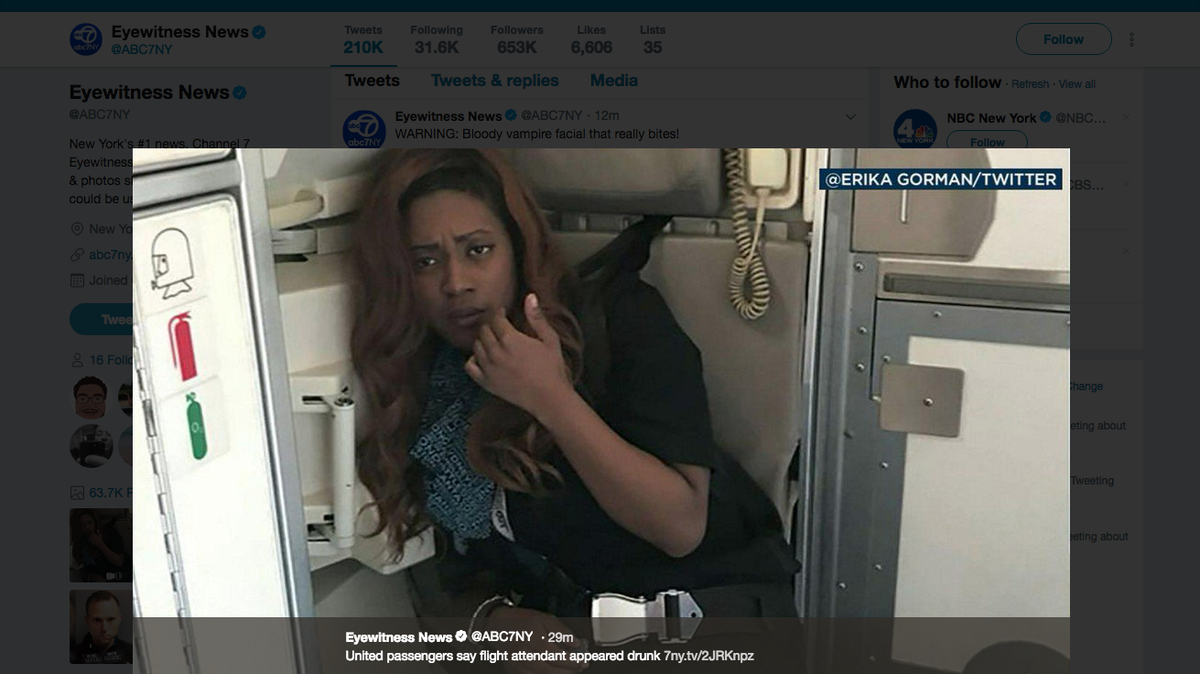
Task: Follow NBC New York from suggestions
Action: 987,141
